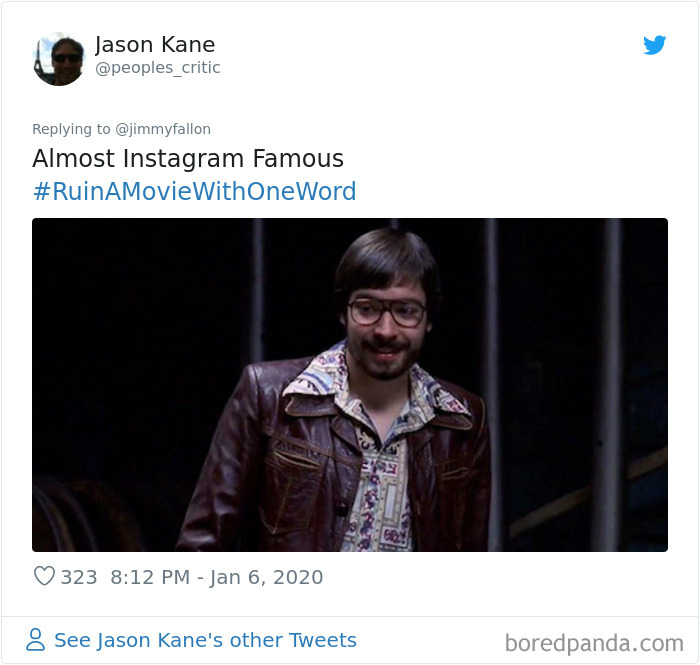Open Jason Kane's profile avatar
The height and width of the screenshot is (665, 700).
click(x=59, y=58)
